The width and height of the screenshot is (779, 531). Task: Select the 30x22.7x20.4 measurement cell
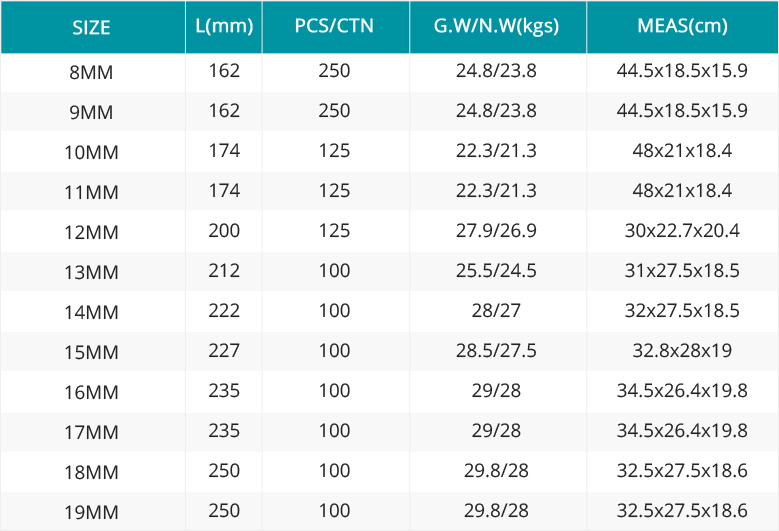click(x=682, y=230)
